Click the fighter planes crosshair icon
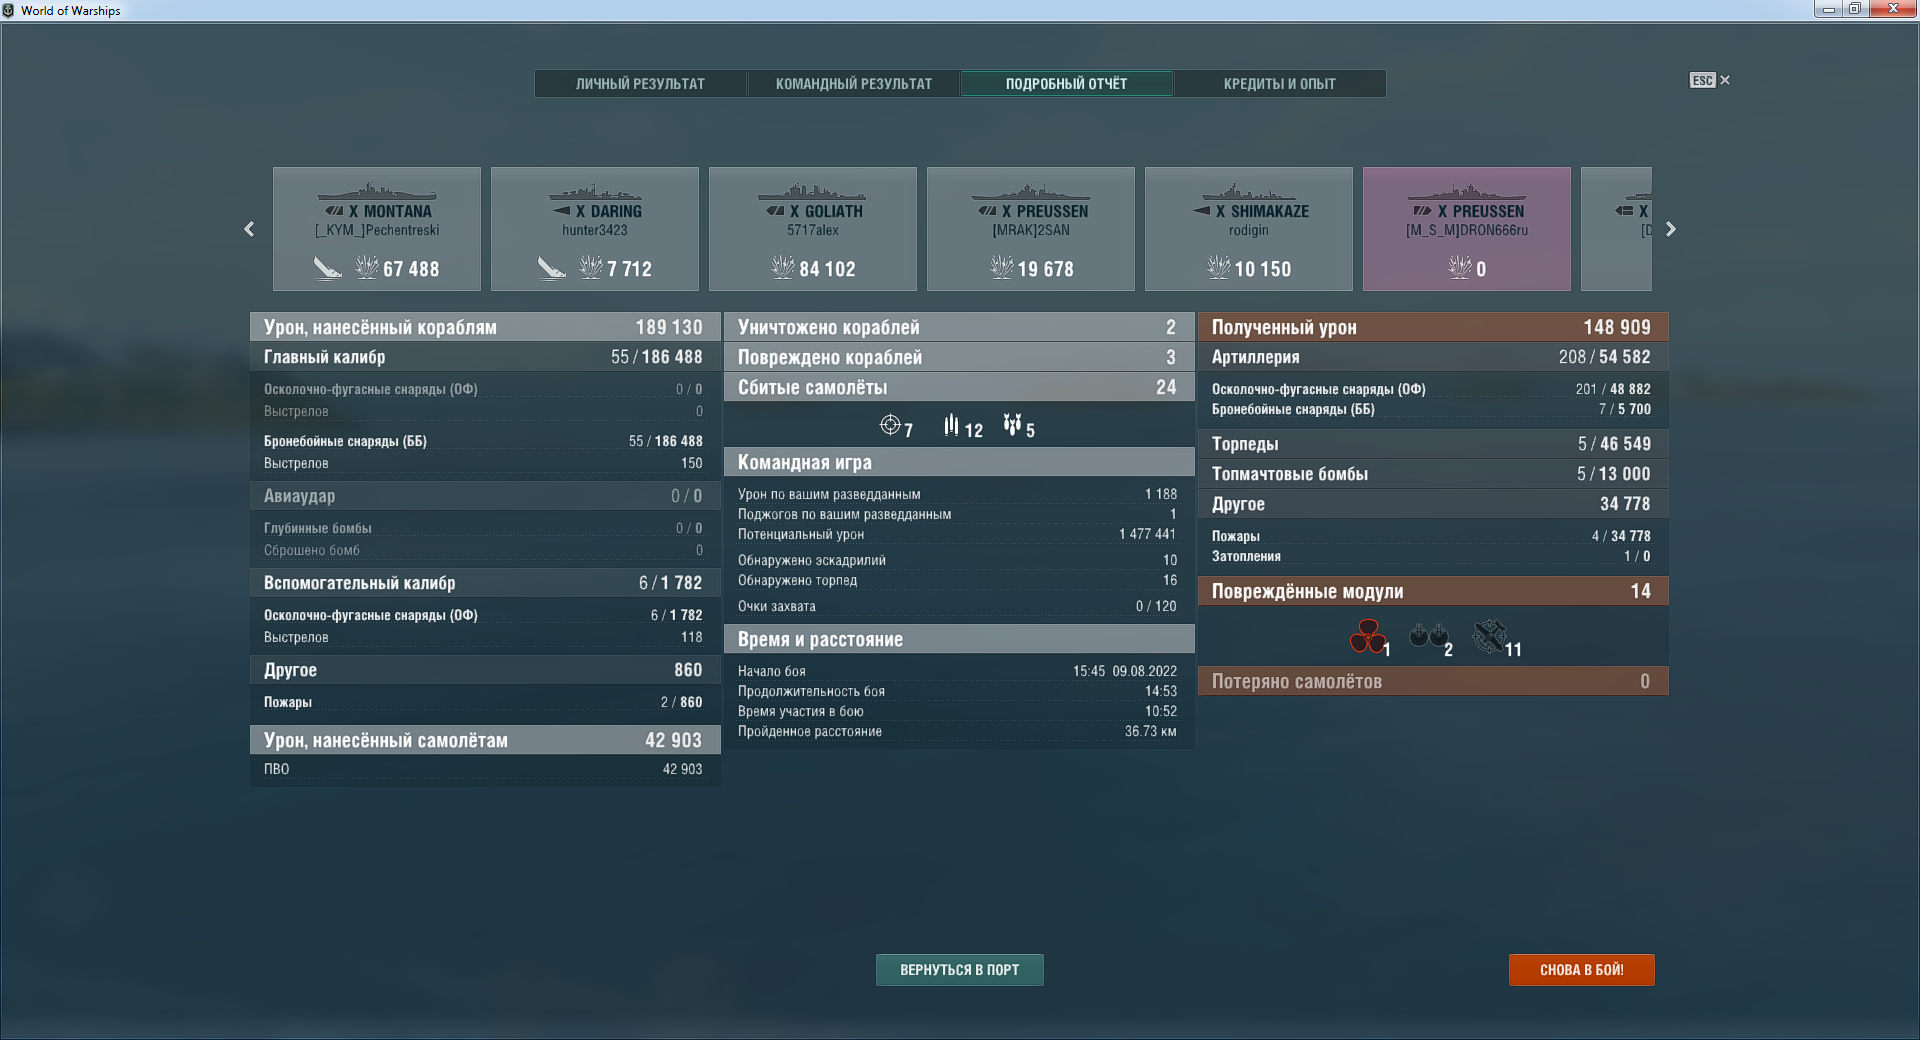This screenshot has width=1920, height=1040. (890, 425)
